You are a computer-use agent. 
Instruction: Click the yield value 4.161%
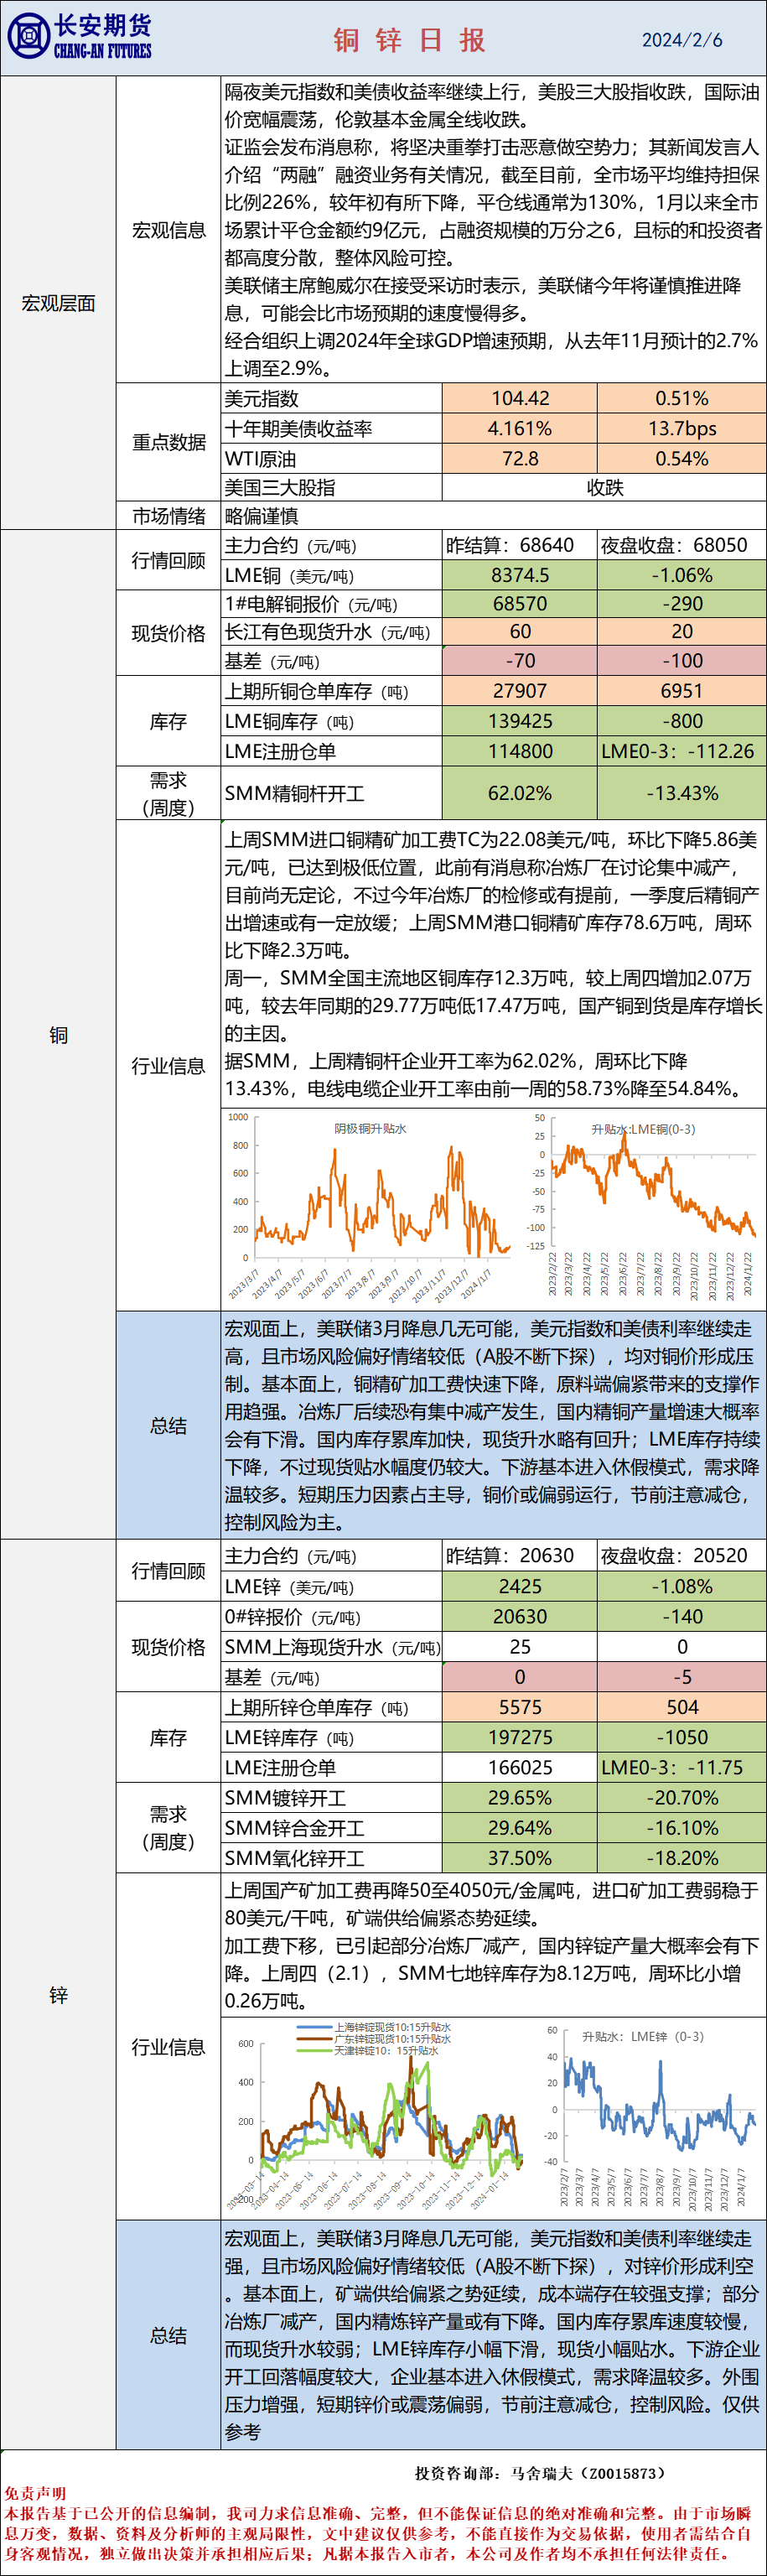point(520,428)
